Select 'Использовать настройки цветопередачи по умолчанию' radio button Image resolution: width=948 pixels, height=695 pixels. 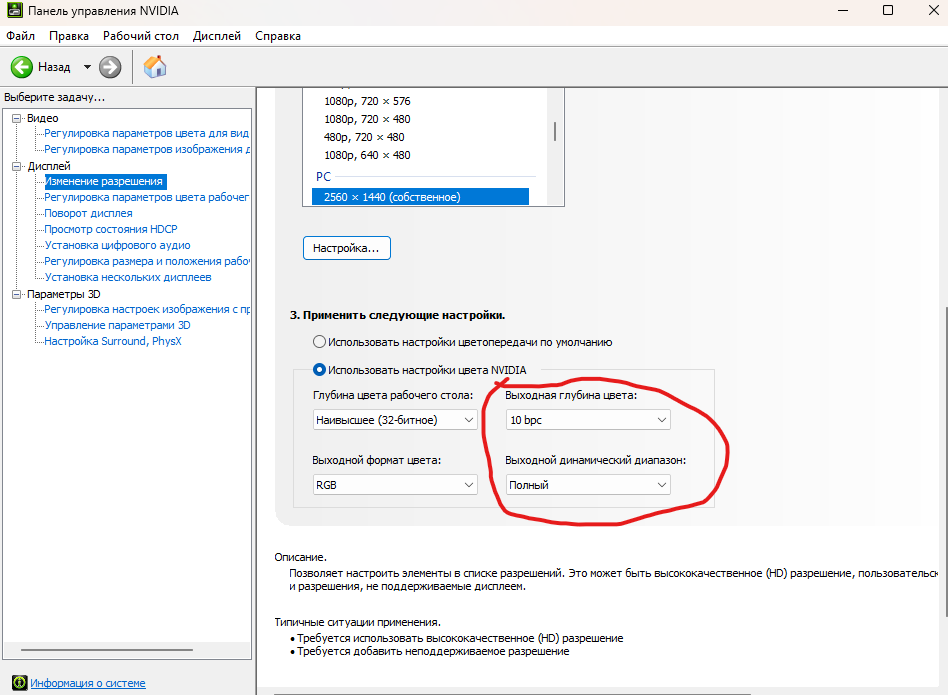pyautogui.click(x=319, y=342)
